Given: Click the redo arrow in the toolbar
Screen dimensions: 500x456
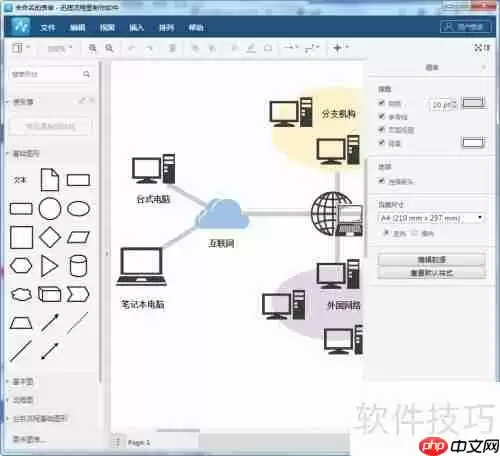Looking at the screenshot, I should (x=150, y=49).
